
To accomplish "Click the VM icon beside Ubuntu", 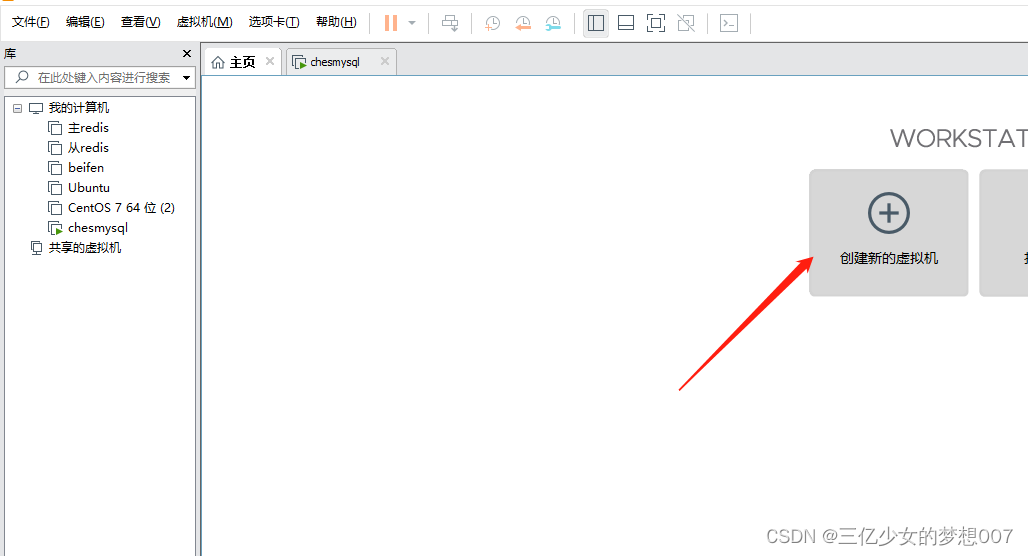I will (x=55, y=188).
